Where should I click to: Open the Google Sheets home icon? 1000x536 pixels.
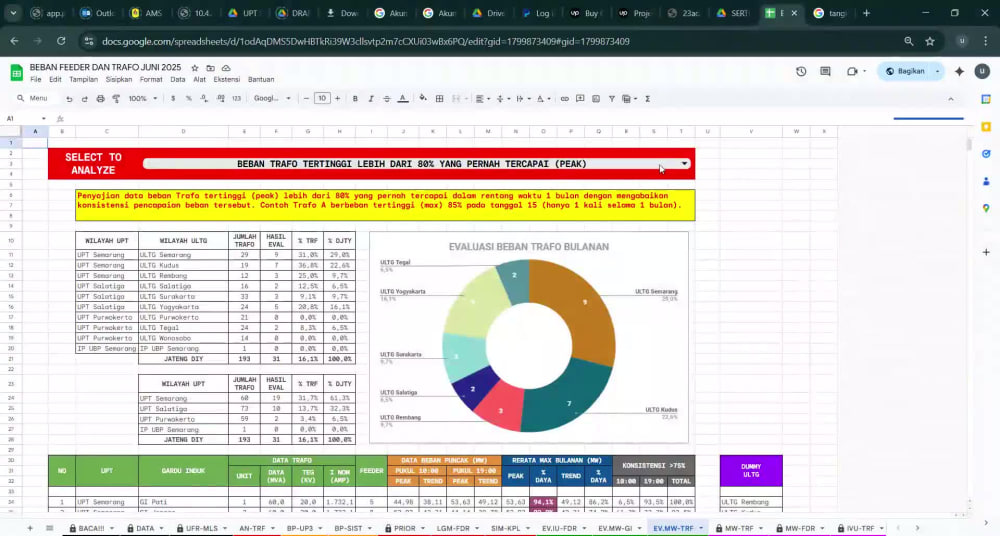click(17, 73)
